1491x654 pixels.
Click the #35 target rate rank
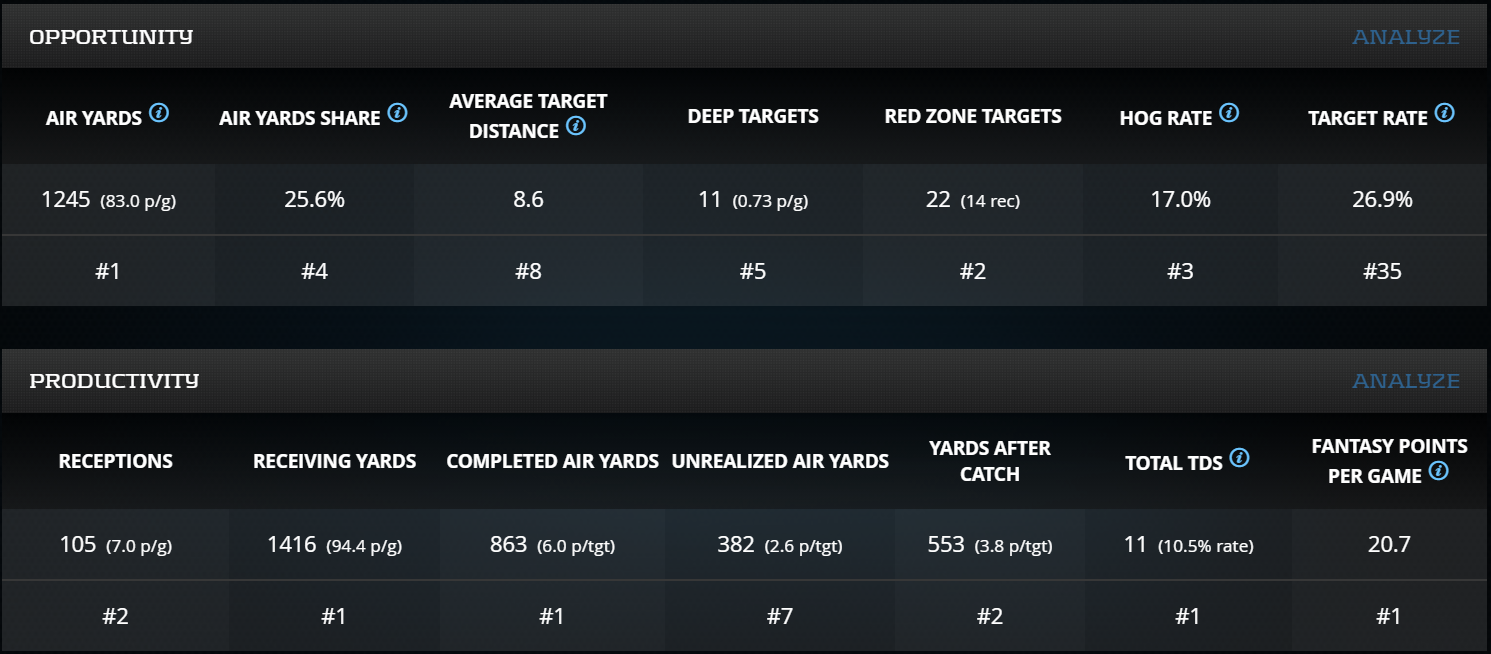pos(1380,271)
